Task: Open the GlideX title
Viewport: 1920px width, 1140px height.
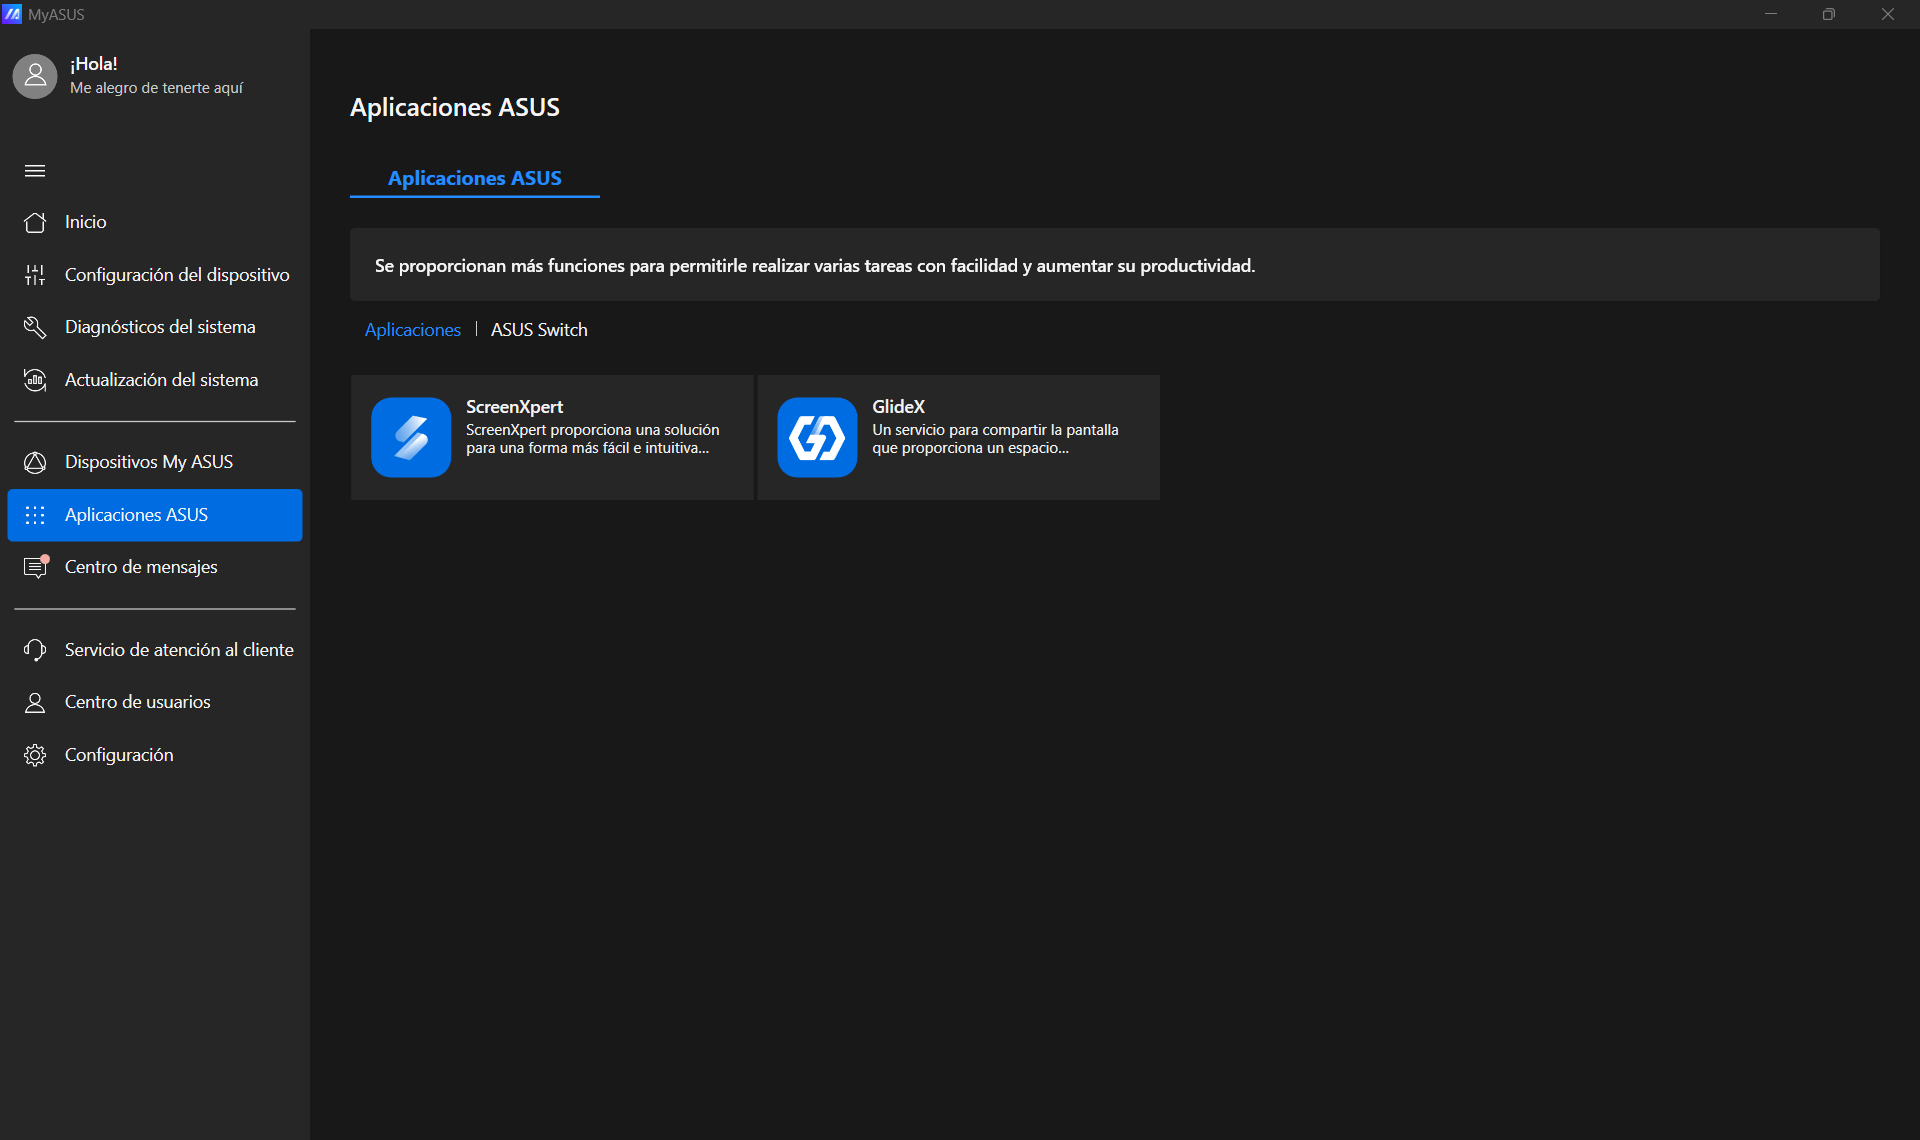Action: (x=898, y=407)
